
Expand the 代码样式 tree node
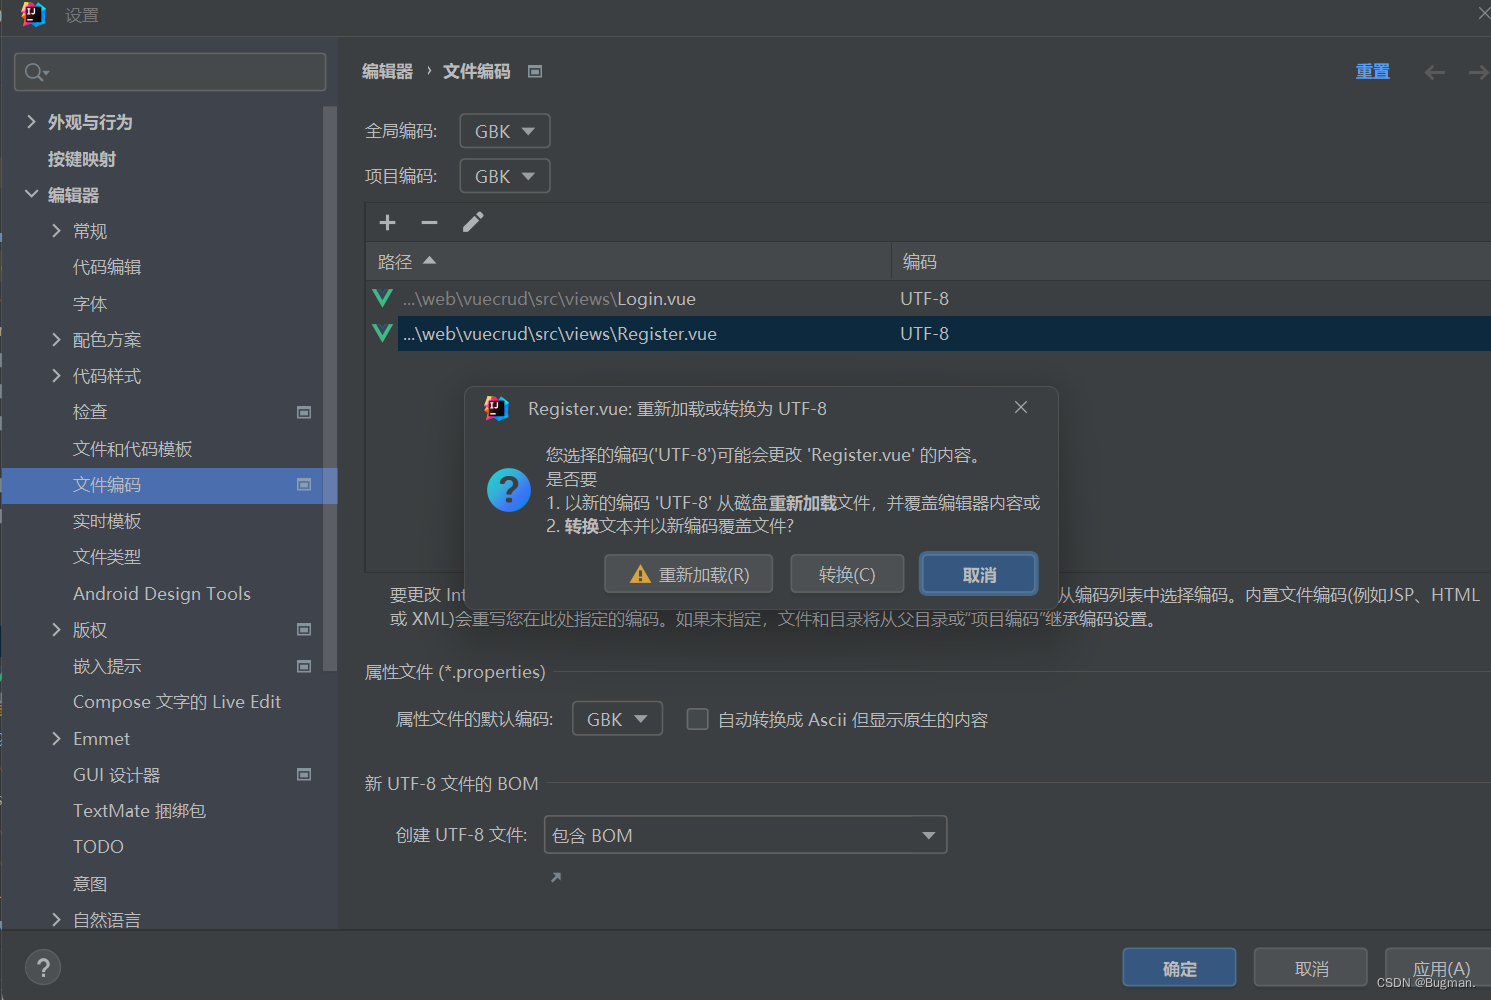[x=56, y=376]
